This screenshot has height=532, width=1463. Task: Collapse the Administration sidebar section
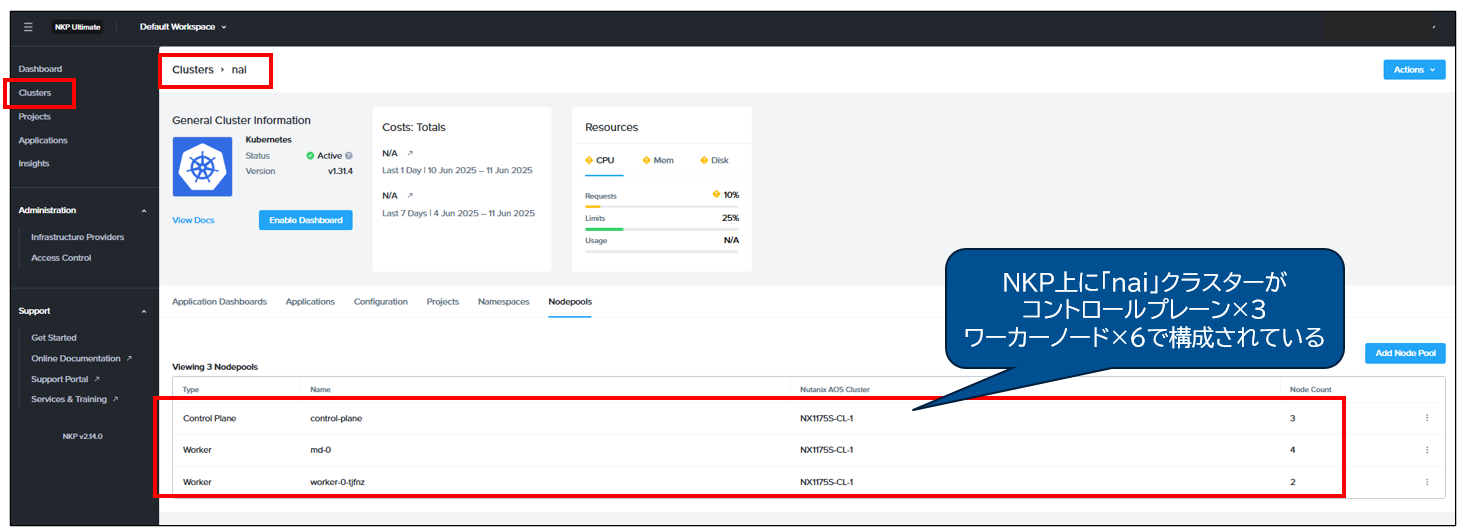click(x=143, y=211)
